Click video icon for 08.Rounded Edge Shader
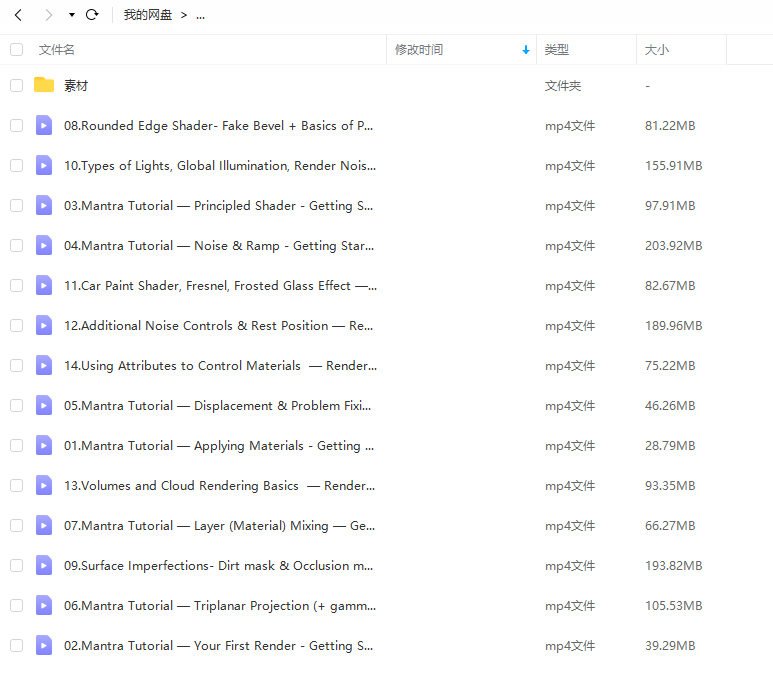 (44, 125)
